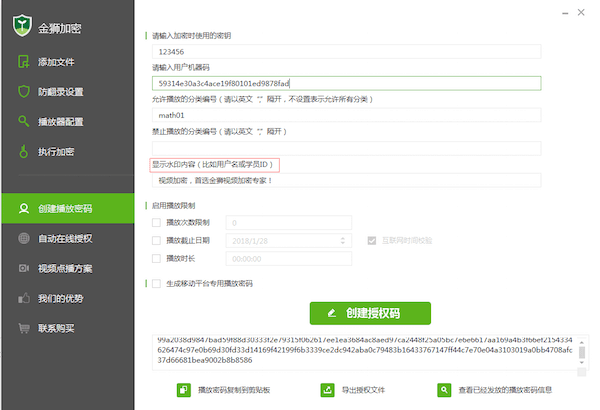Click the export authorization file icon

(x=328, y=390)
